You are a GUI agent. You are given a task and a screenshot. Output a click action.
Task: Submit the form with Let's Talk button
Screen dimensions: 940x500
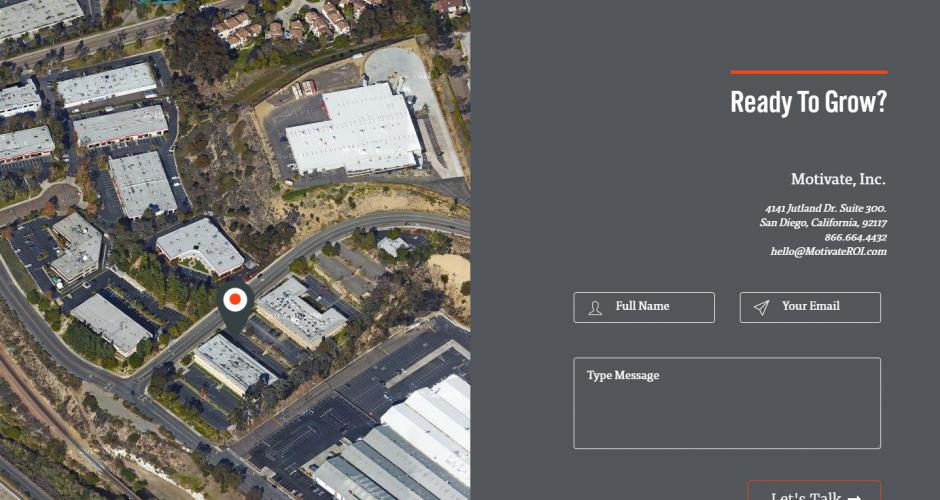click(814, 491)
